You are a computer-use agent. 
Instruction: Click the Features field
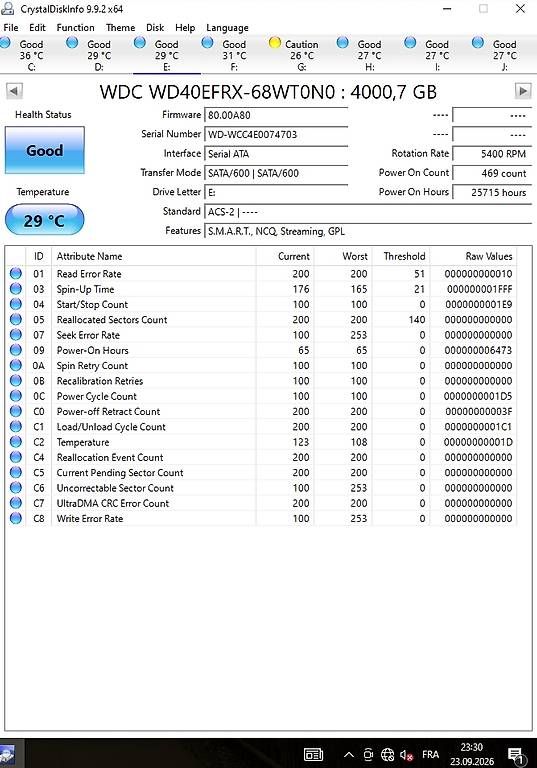point(368,231)
